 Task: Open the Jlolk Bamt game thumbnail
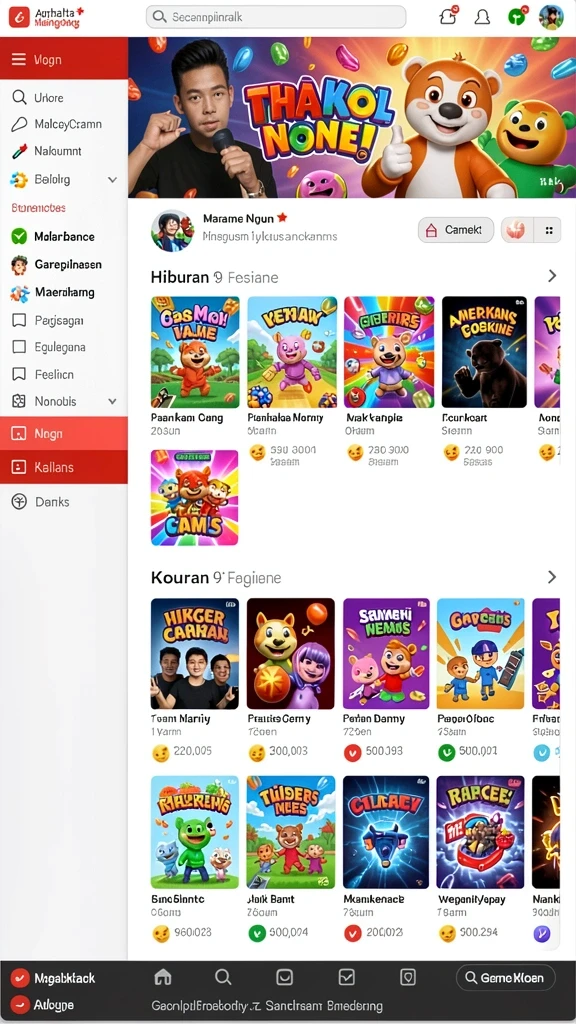(291, 832)
